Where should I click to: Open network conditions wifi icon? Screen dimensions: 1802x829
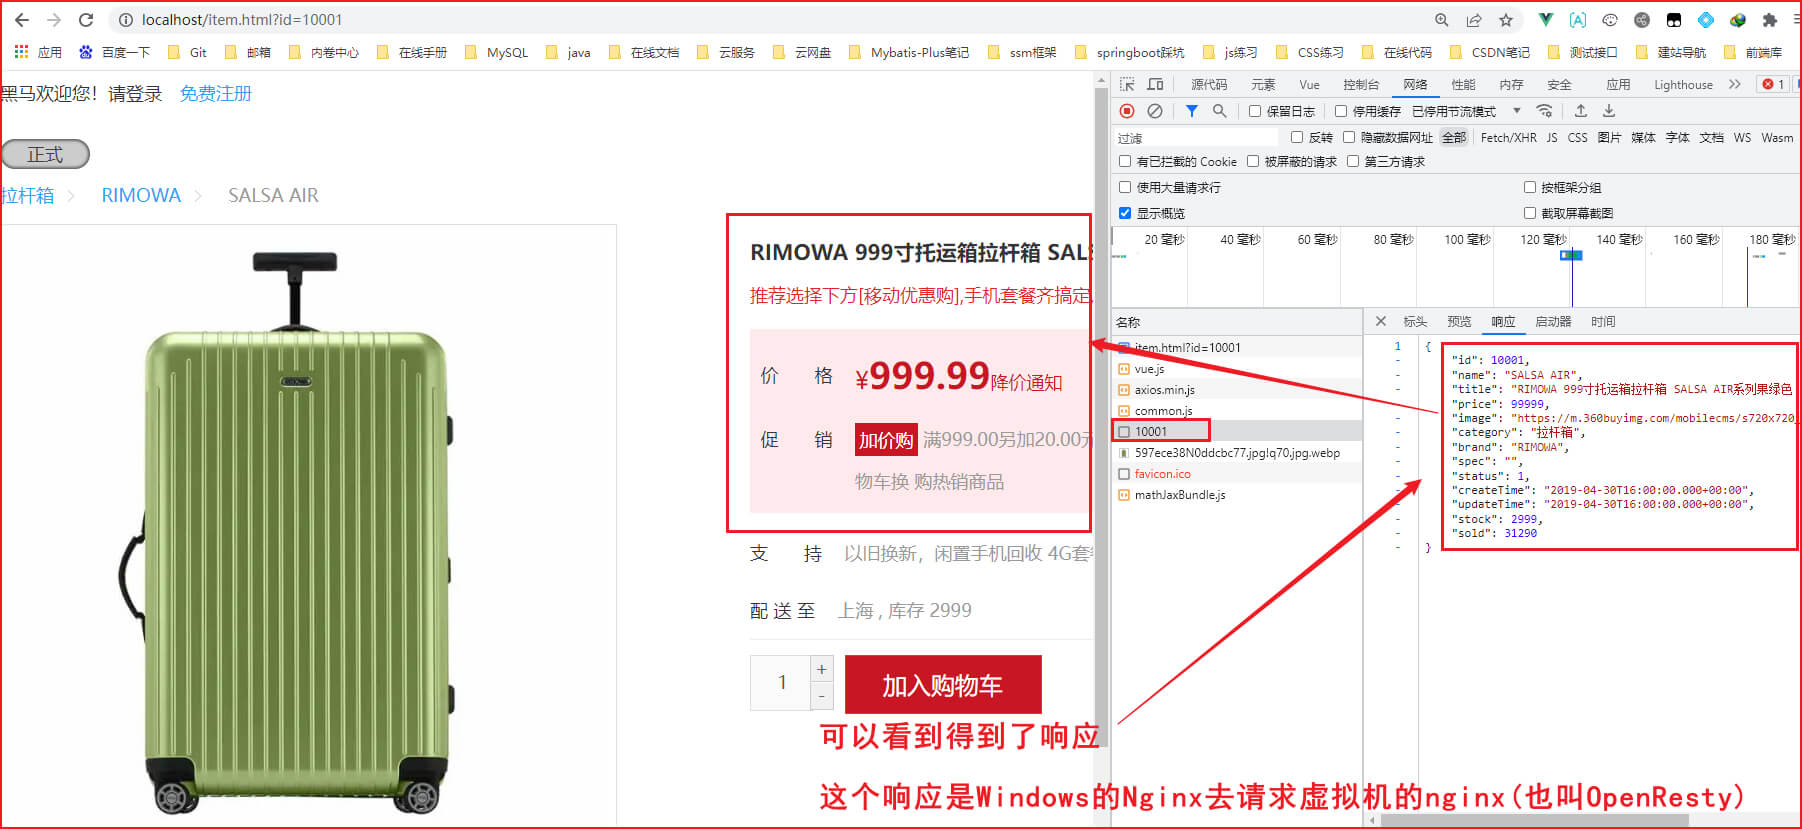1544,111
